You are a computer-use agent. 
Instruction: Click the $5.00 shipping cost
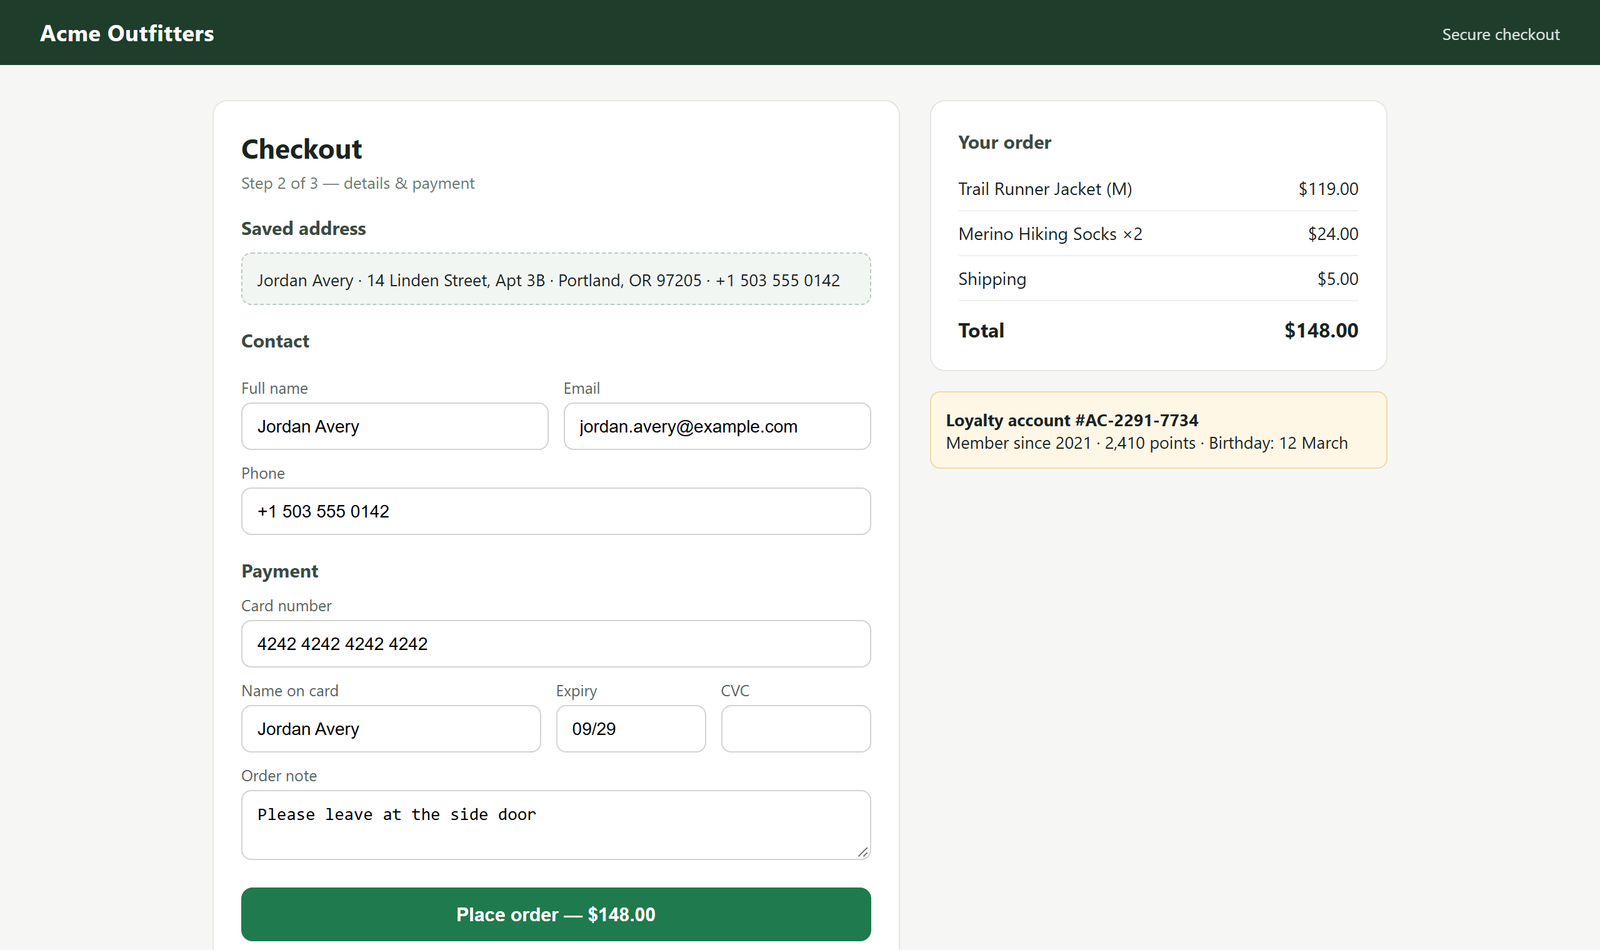[x=1337, y=279]
